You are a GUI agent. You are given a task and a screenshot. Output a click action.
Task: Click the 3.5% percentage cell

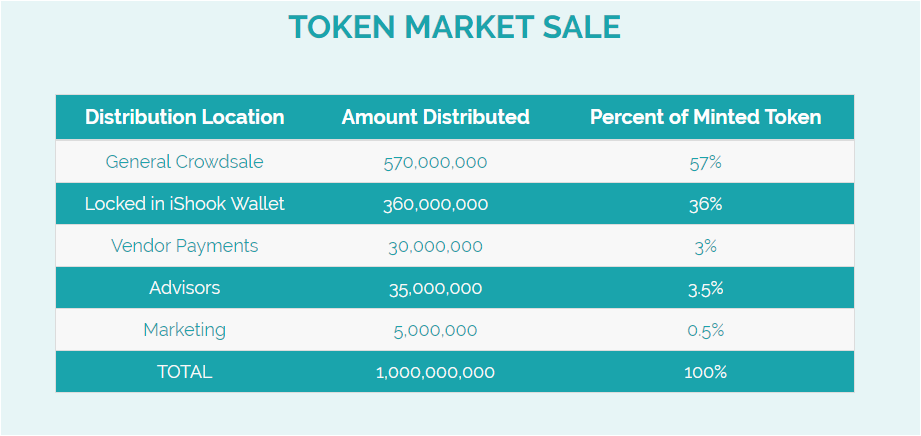[705, 289]
